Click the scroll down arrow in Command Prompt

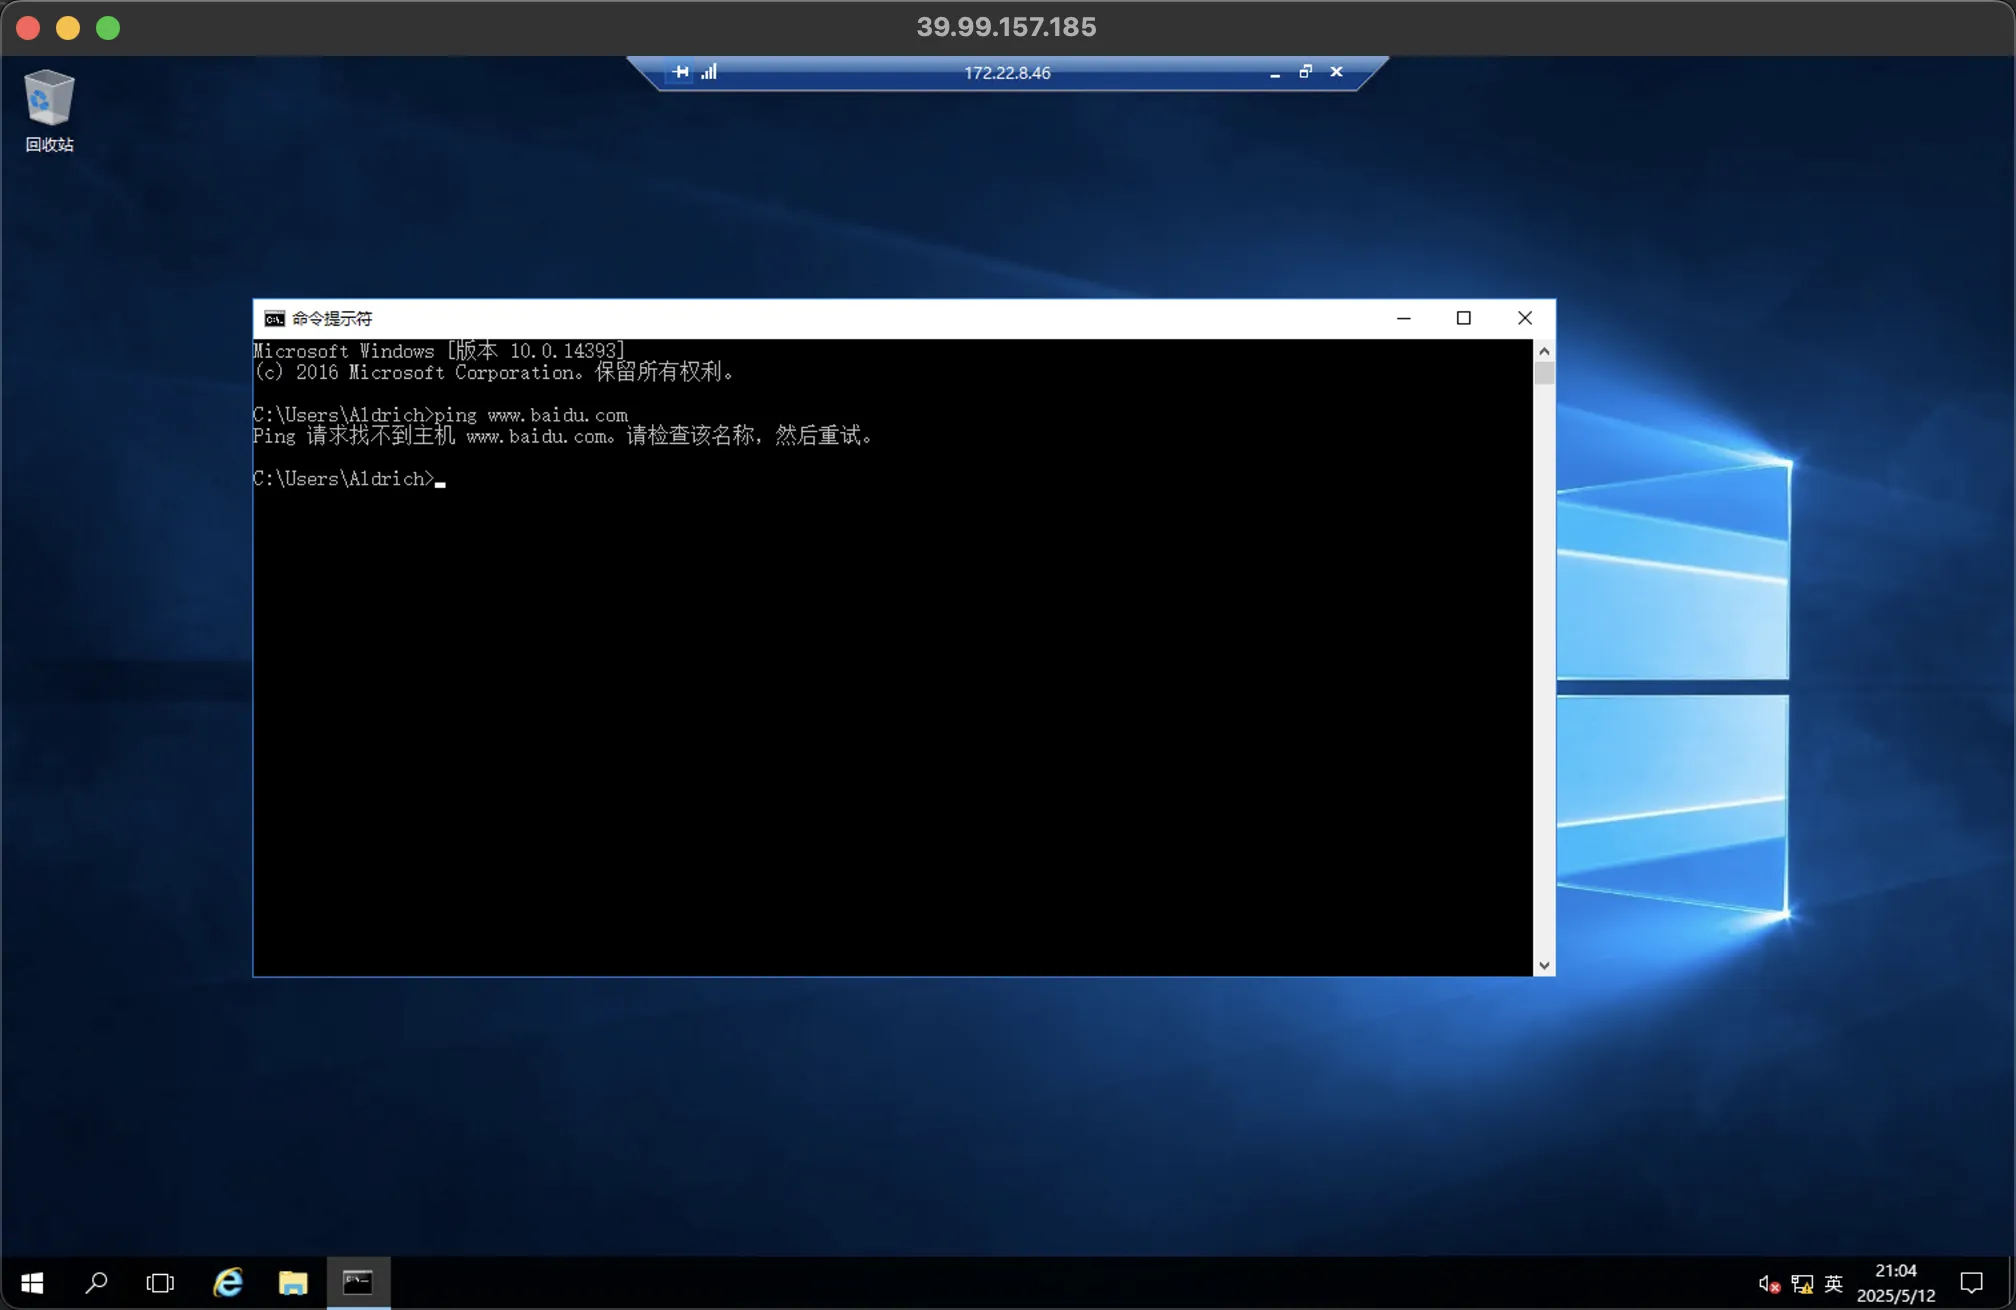coord(1544,965)
